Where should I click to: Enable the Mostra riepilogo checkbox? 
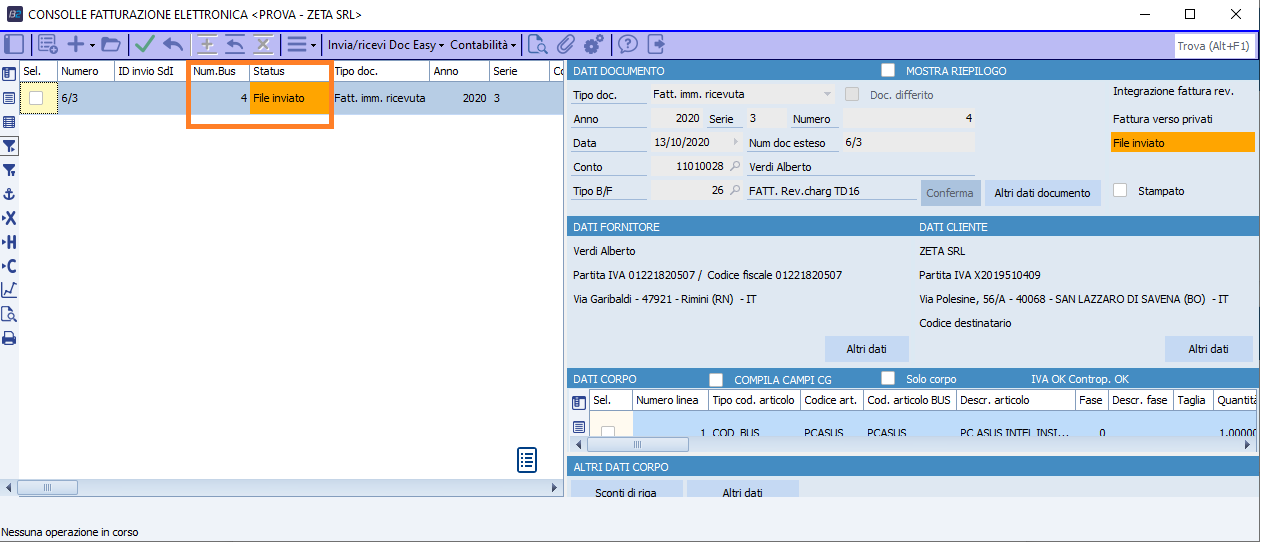(x=888, y=71)
